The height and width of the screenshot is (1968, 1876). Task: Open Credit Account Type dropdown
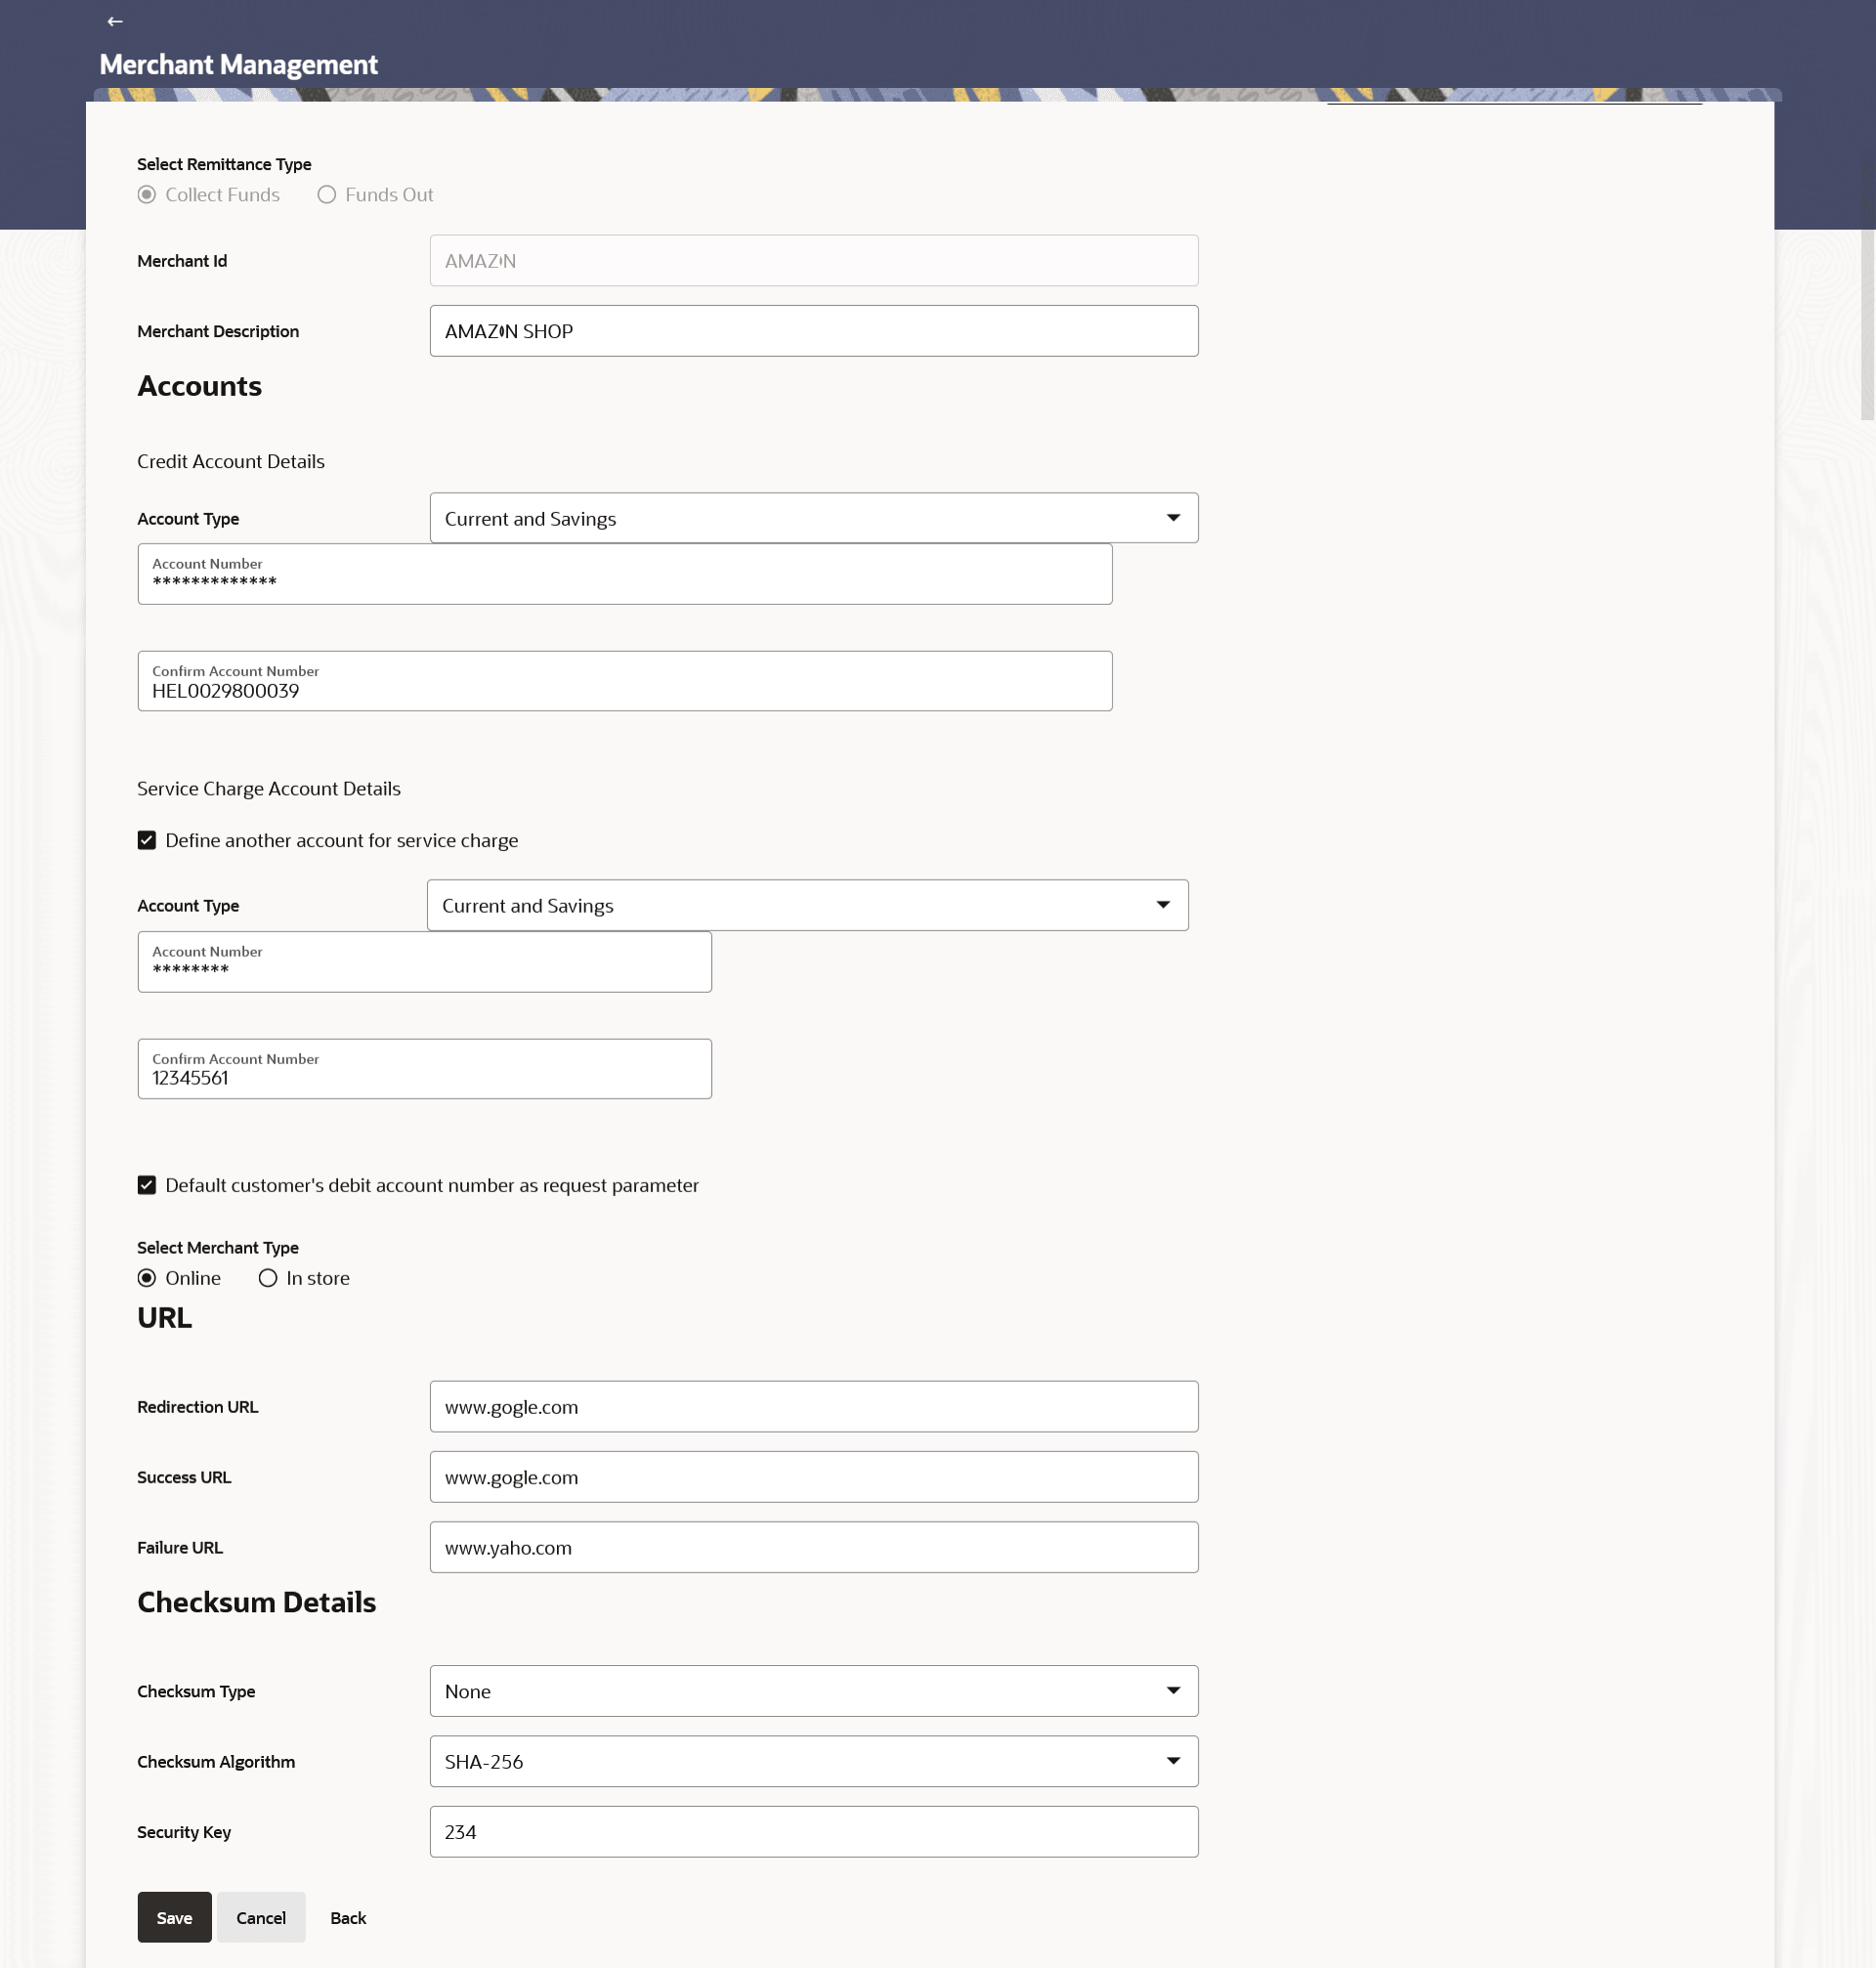(x=813, y=518)
